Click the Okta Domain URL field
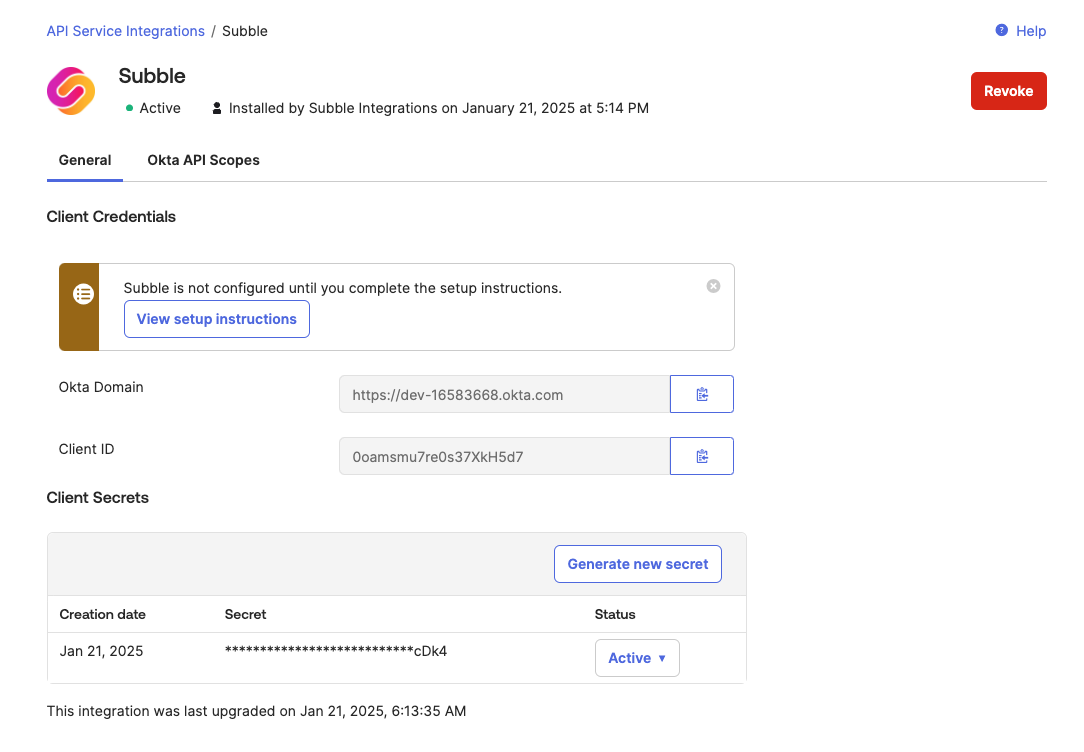 click(505, 395)
